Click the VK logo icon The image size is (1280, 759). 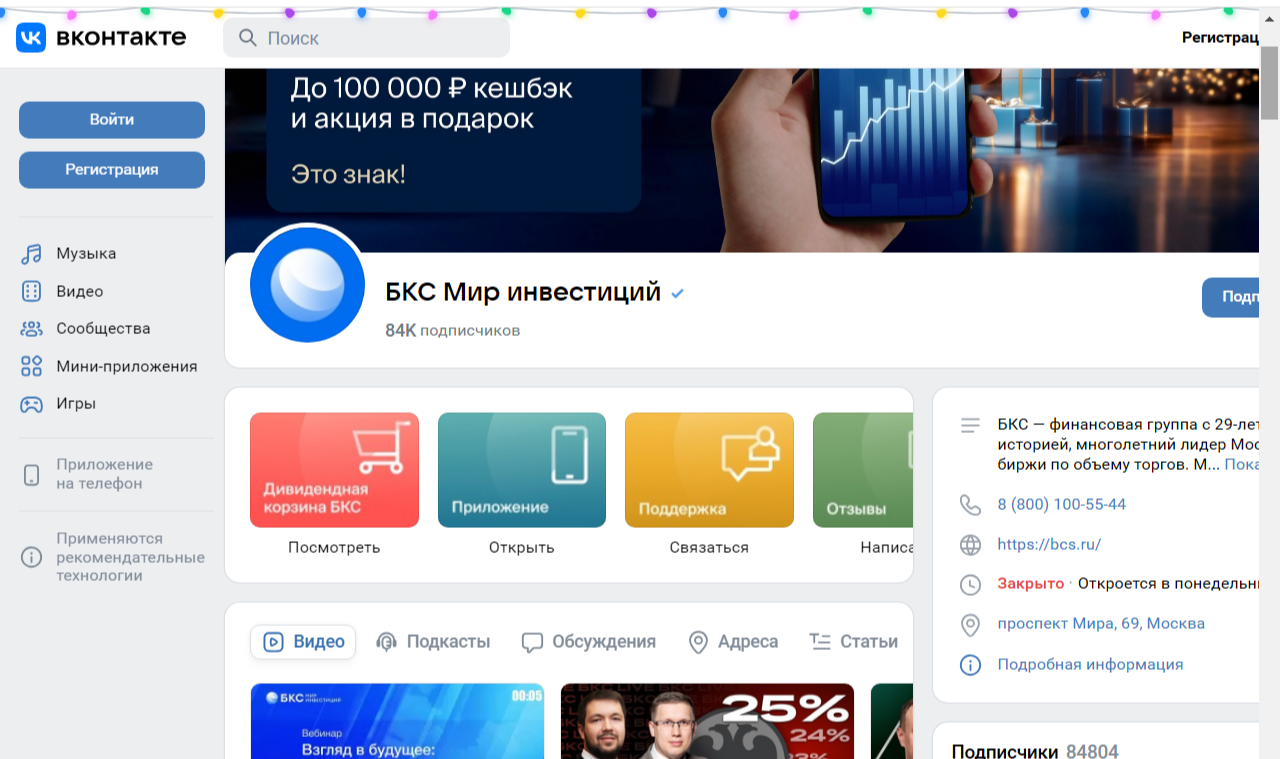click(31, 38)
